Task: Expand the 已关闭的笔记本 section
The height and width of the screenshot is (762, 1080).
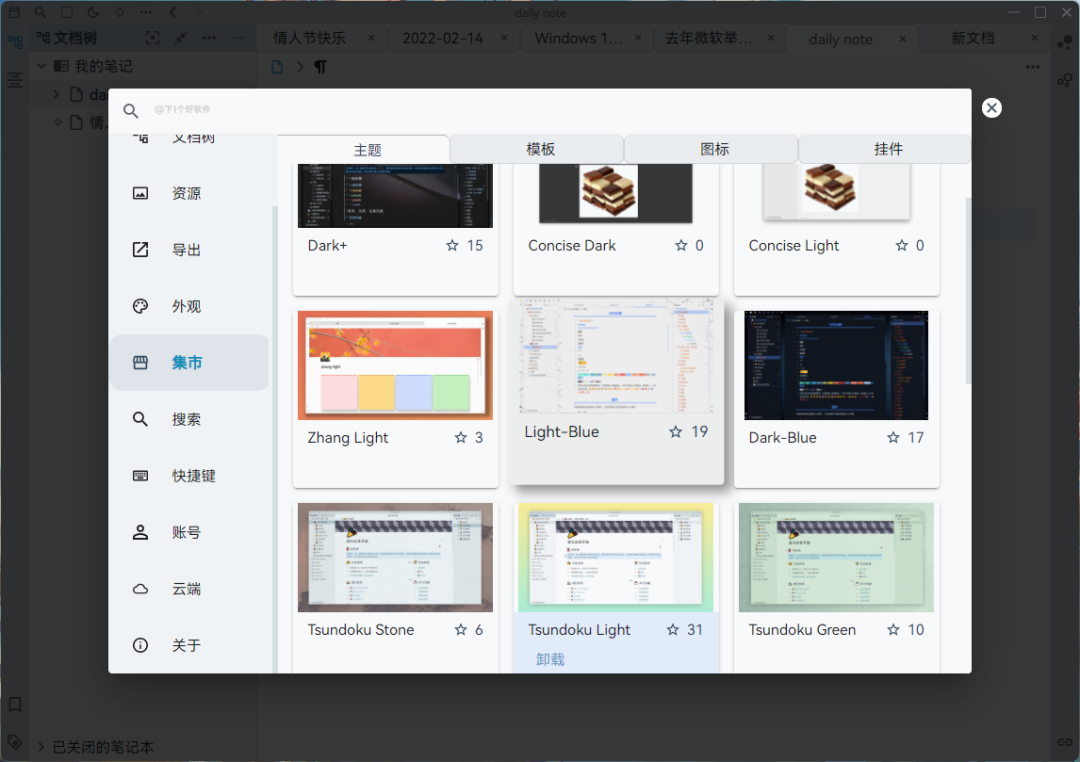Action: [x=41, y=747]
